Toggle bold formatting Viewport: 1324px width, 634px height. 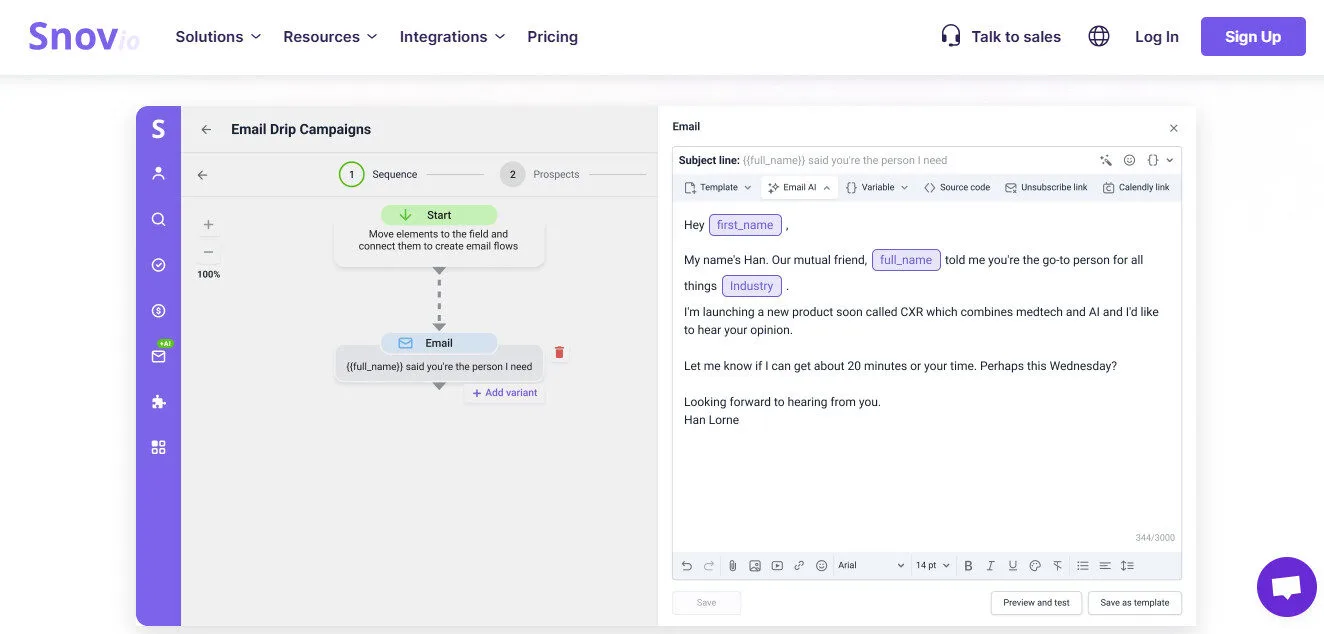pyautogui.click(x=968, y=565)
